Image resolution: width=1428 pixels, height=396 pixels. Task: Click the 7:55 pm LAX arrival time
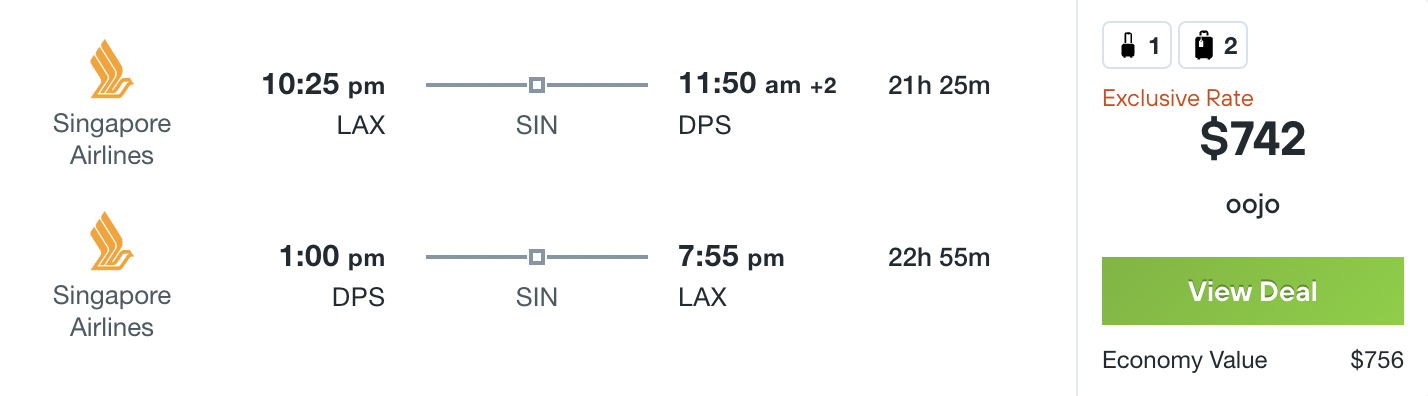tap(731, 257)
